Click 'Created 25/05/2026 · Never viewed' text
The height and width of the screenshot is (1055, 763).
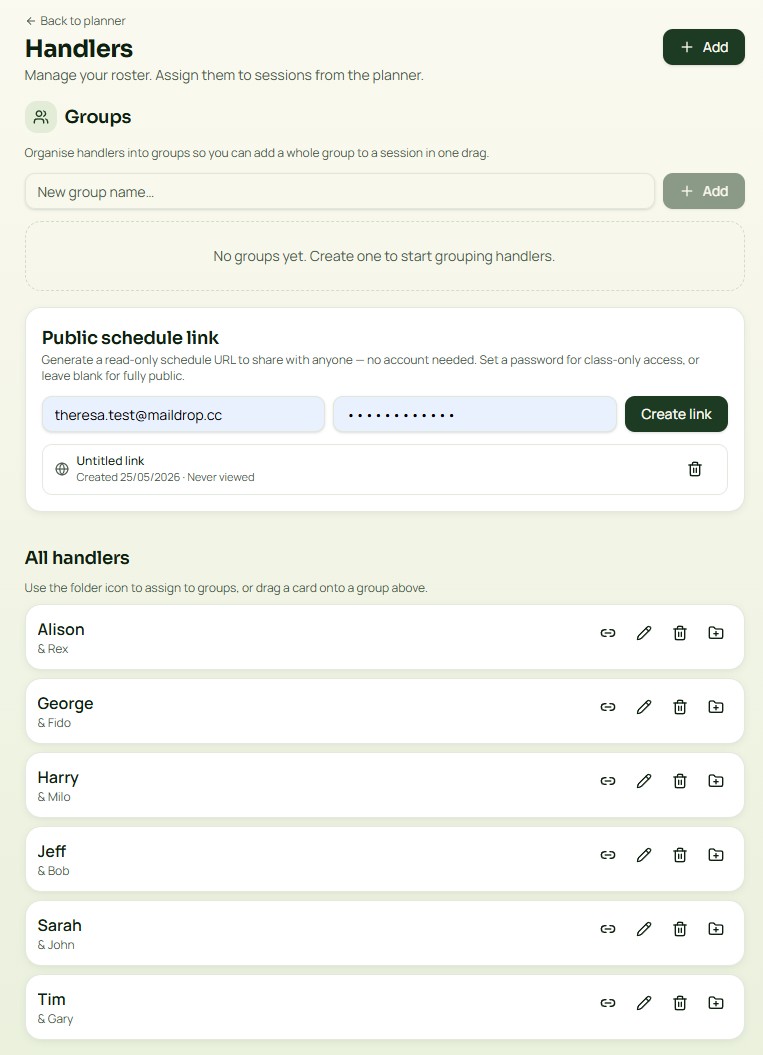point(166,477)
